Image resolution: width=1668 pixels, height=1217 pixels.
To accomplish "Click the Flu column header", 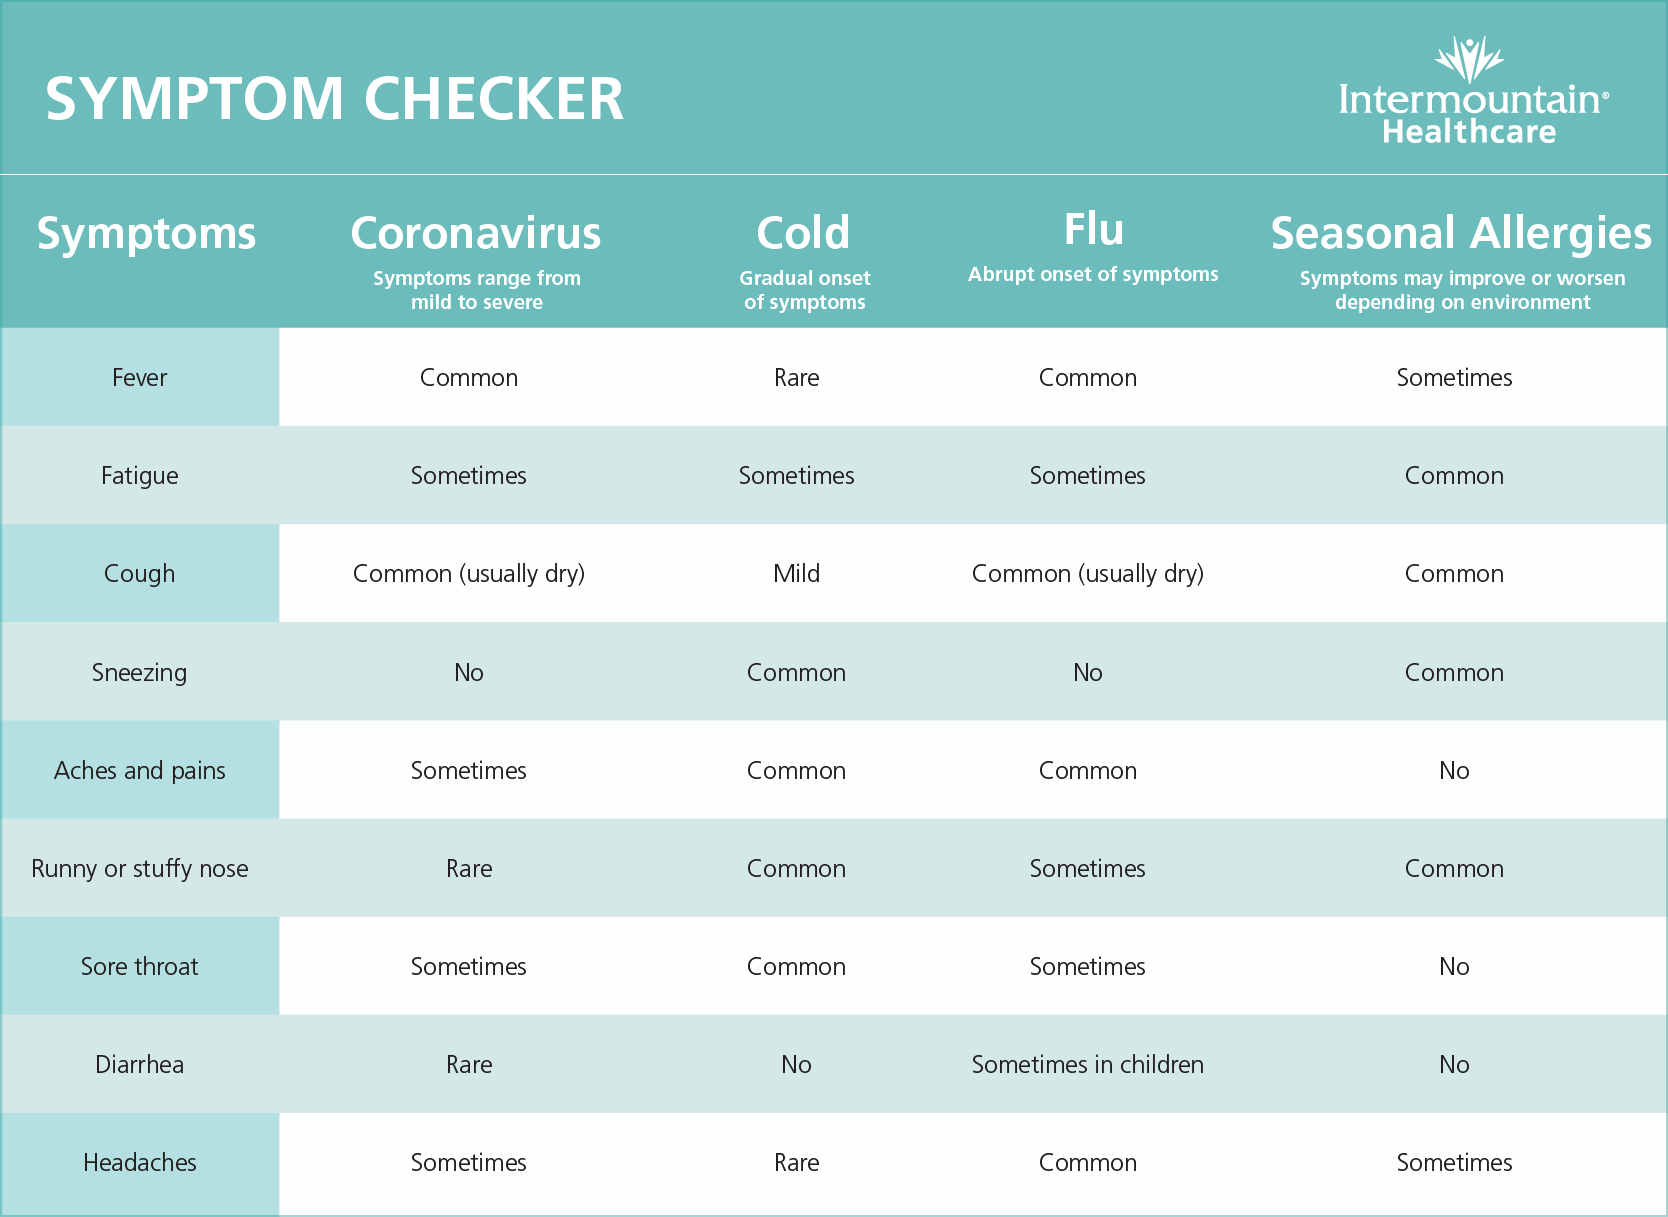I will click(x=1093, y=229).
